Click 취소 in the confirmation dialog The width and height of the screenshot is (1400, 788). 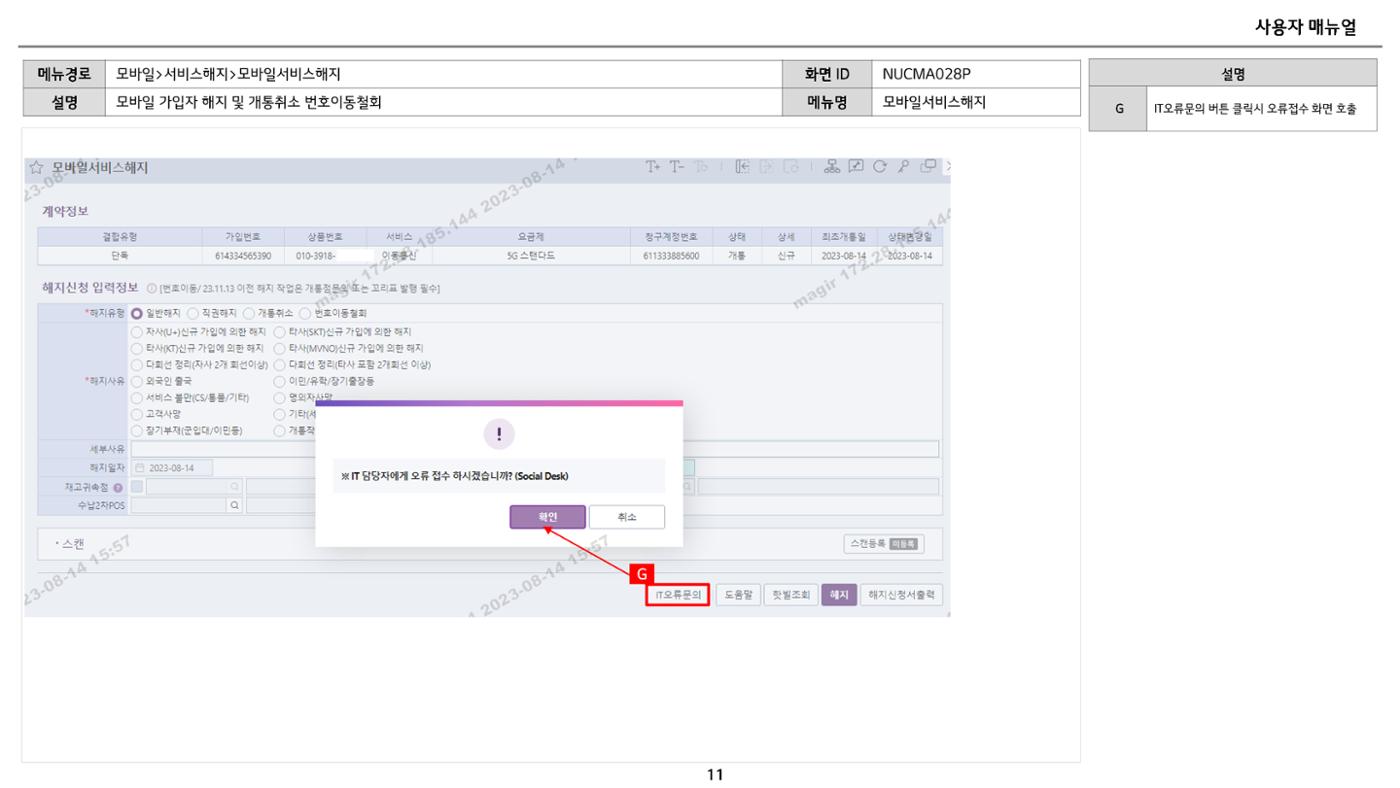627,516
